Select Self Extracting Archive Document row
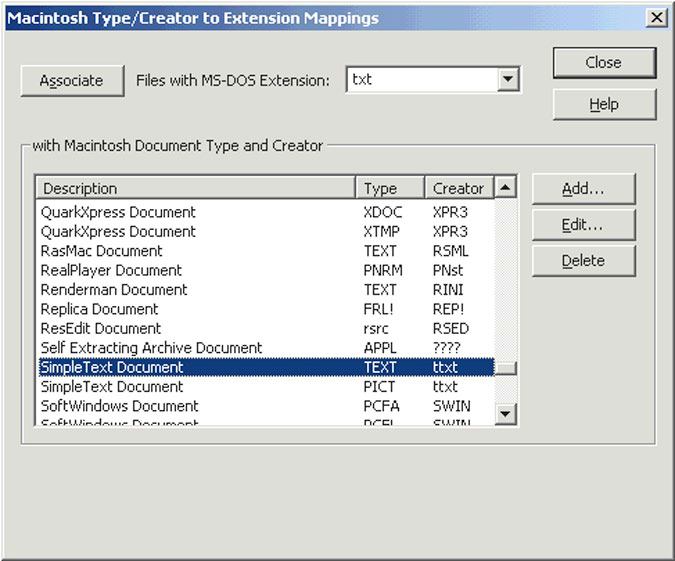675x561 pixels. point(266,348)
